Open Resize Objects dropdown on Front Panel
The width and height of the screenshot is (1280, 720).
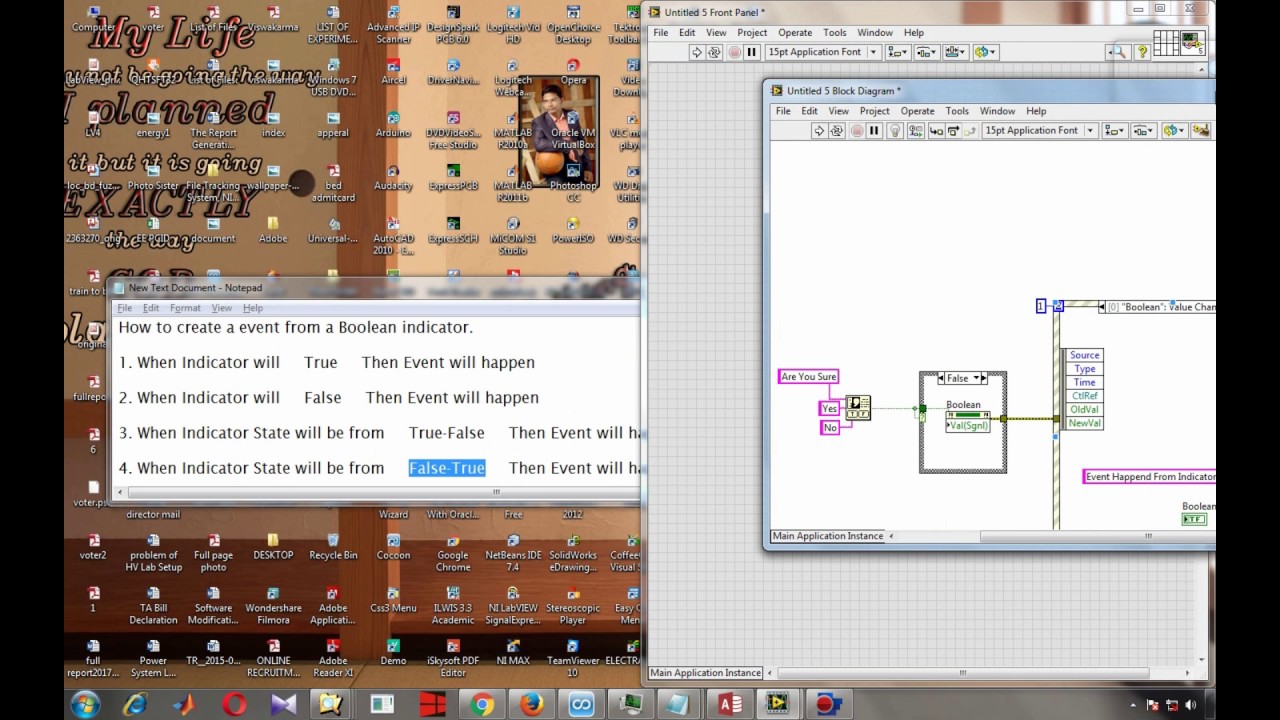(x=956, y=52)
